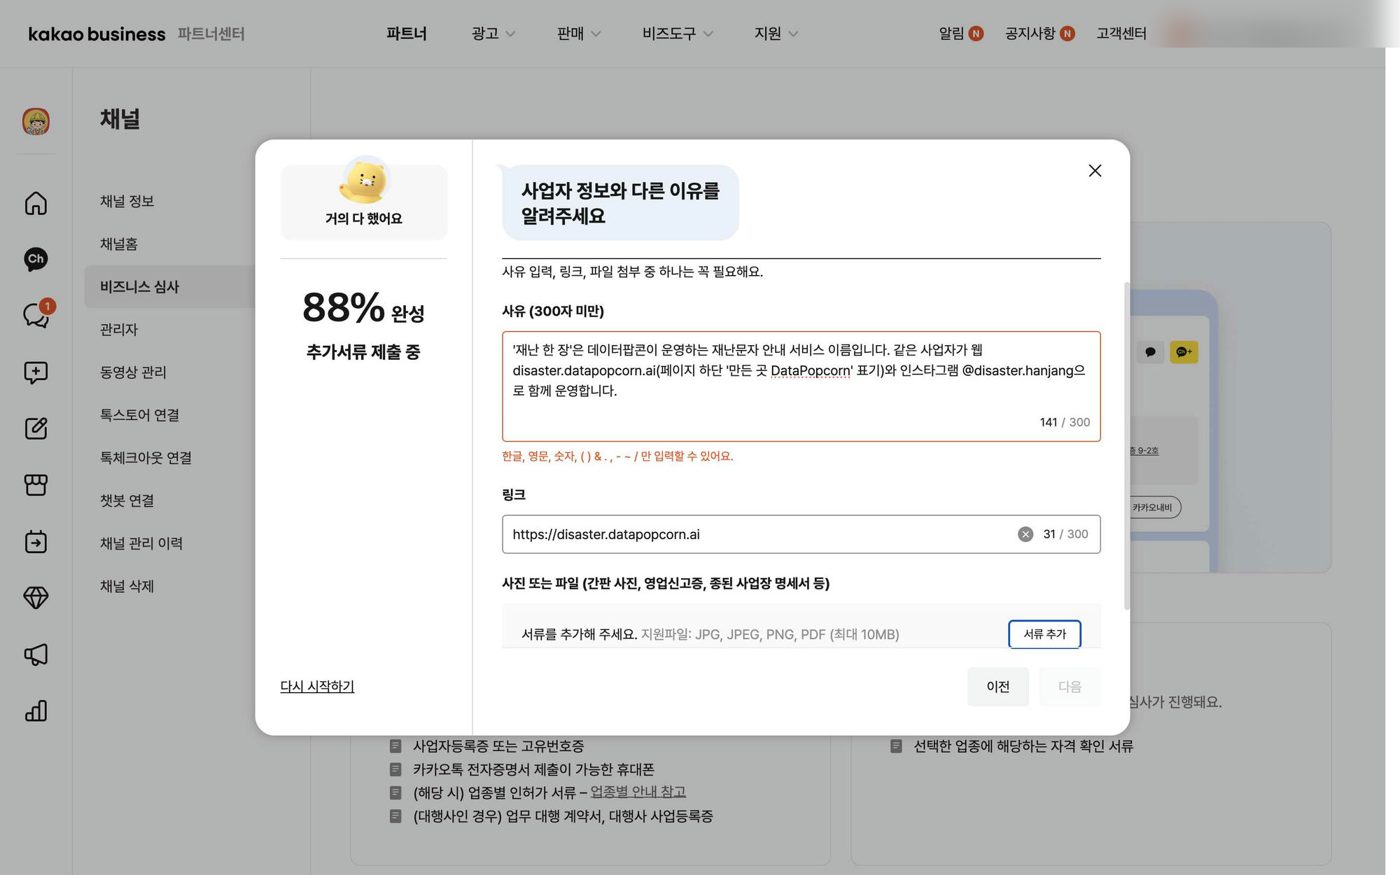Open 공지사항 notices
This screenshot has height=875, width=1400.
(1040, 34)
